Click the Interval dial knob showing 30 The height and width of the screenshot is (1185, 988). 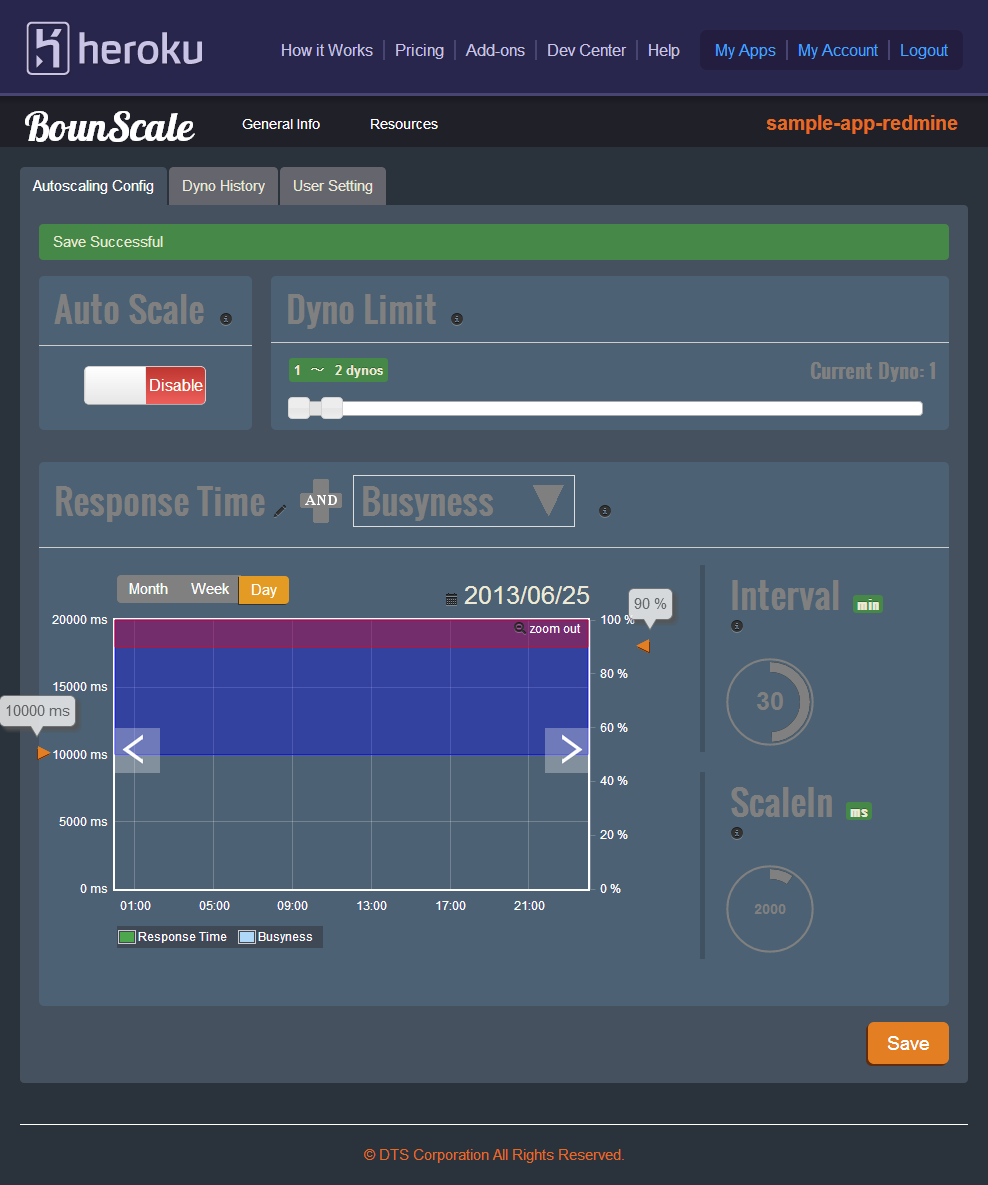coord(770,701)
